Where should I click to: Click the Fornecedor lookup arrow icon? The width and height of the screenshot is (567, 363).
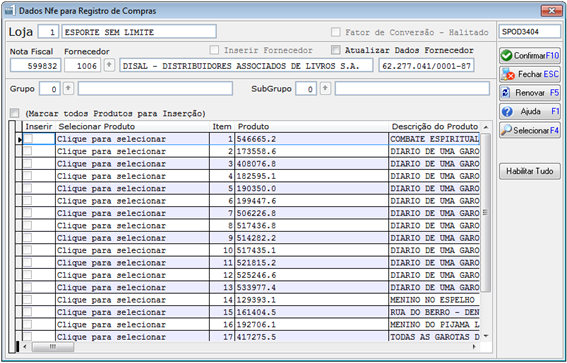109,65
